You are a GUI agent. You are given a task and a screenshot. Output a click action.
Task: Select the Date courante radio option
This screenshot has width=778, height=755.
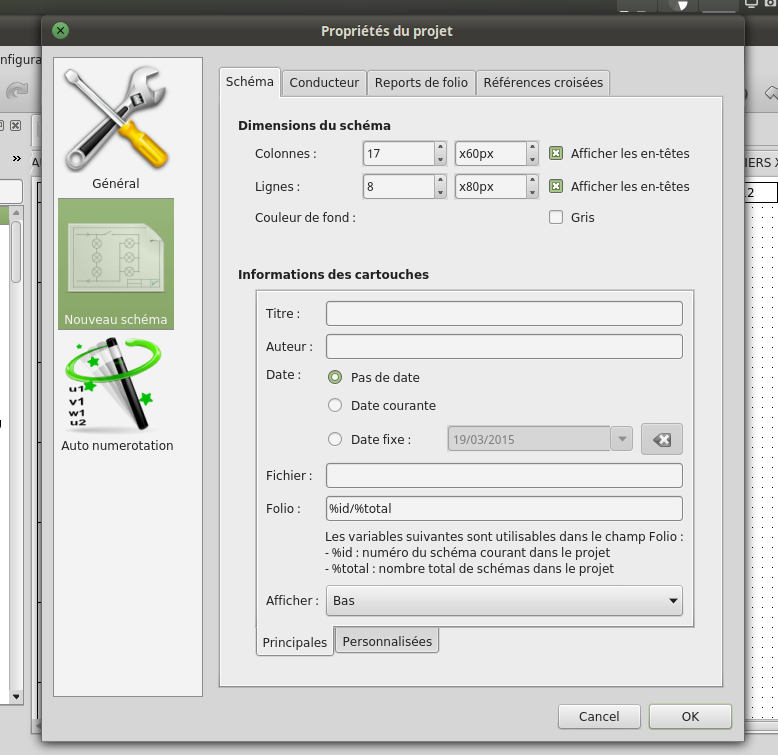point(335,406)
